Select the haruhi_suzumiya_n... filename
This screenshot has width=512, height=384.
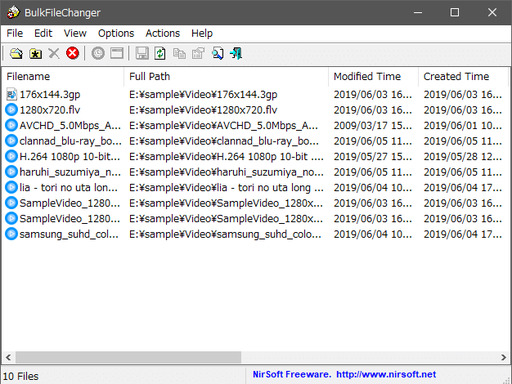[70, 172]
